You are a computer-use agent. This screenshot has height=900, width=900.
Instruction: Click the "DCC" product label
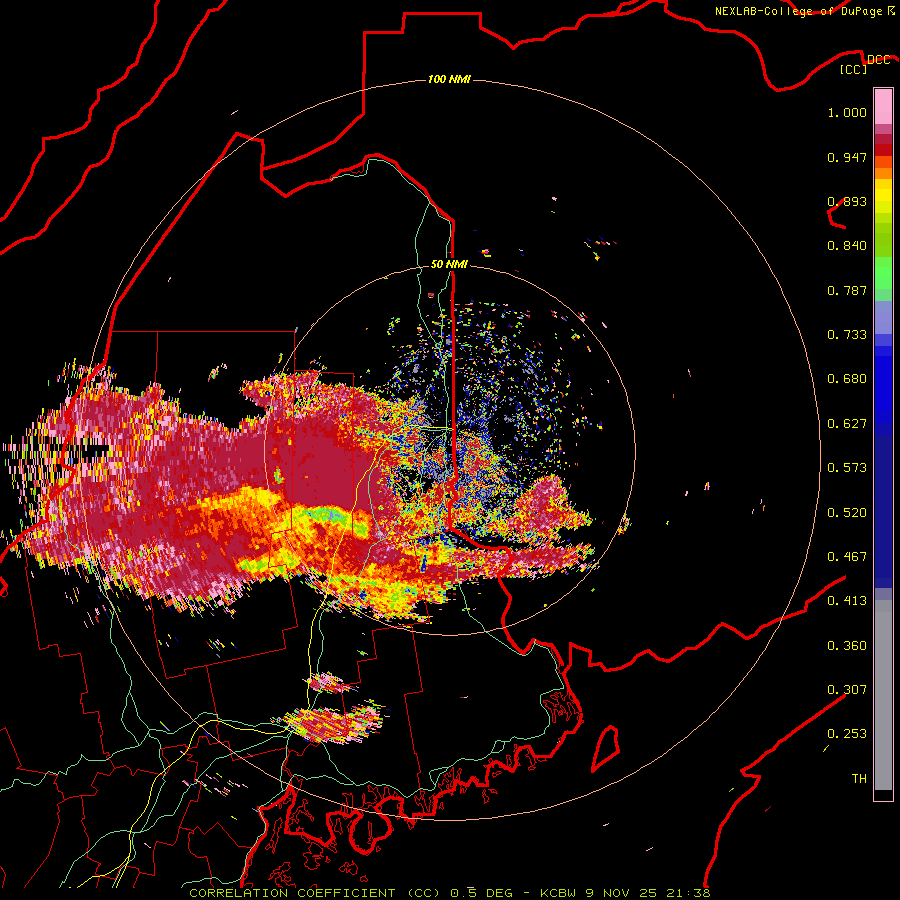878,60
